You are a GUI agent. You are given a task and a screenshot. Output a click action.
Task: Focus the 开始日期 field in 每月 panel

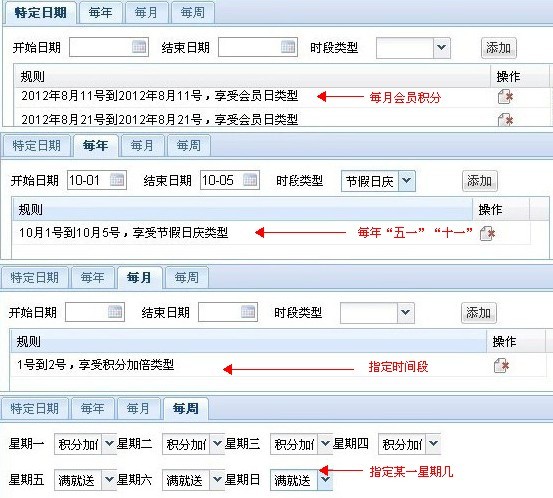point(95,312)
